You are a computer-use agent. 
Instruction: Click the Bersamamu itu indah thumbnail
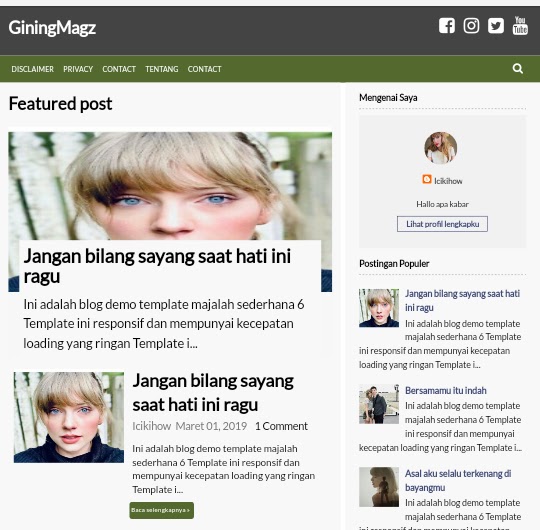coord(379,404)
